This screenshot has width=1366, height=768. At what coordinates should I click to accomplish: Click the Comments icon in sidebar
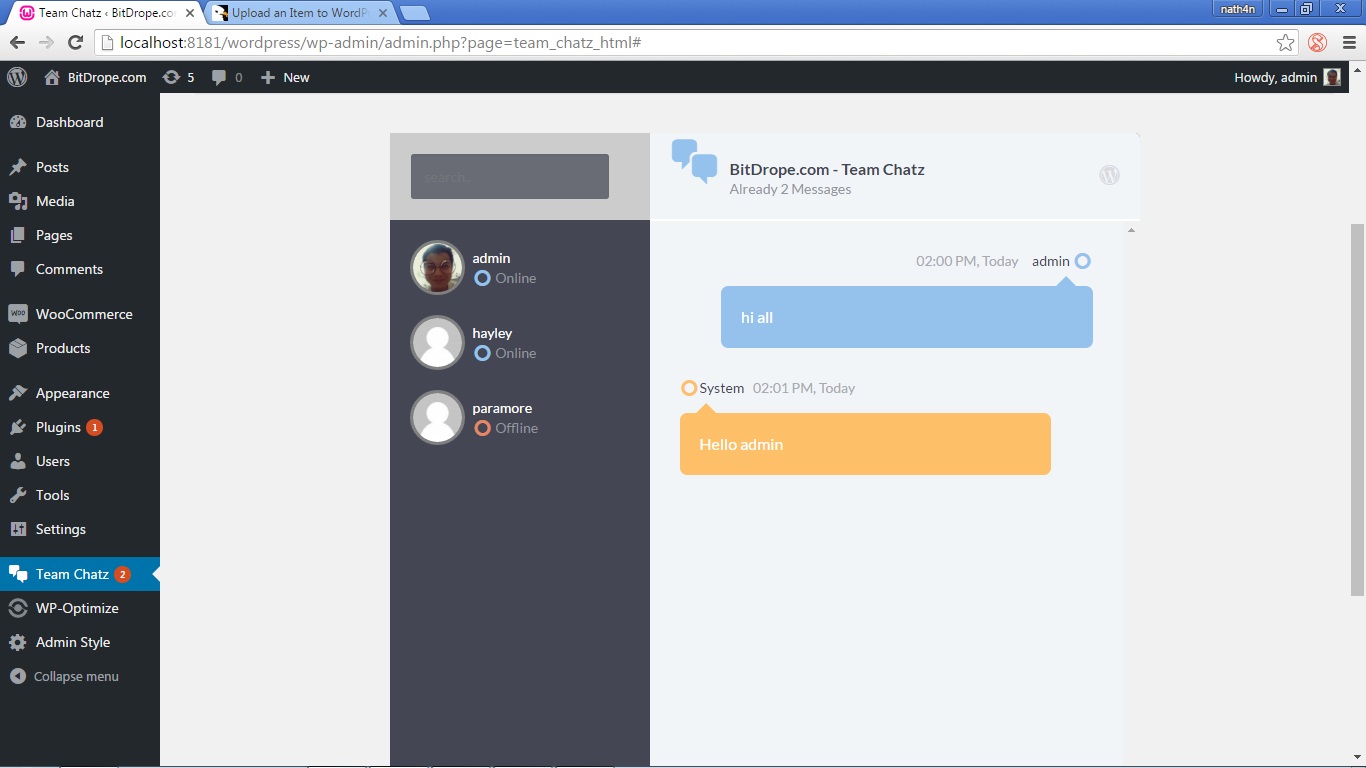18,269
